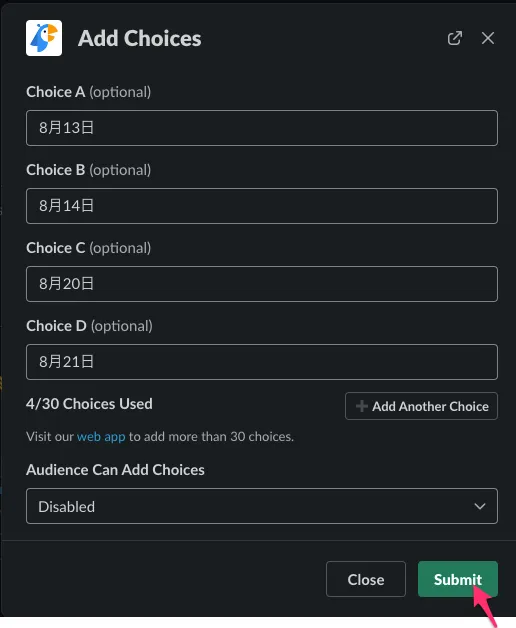Click the Add Another Choice button
The image size is (516, 628).
click(x=421, y=406)
